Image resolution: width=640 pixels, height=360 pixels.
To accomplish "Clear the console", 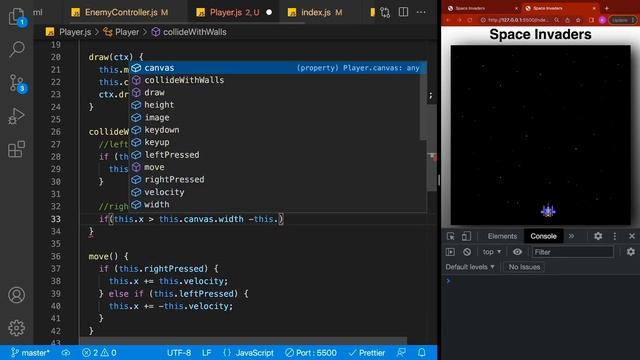I will point(467,252).
